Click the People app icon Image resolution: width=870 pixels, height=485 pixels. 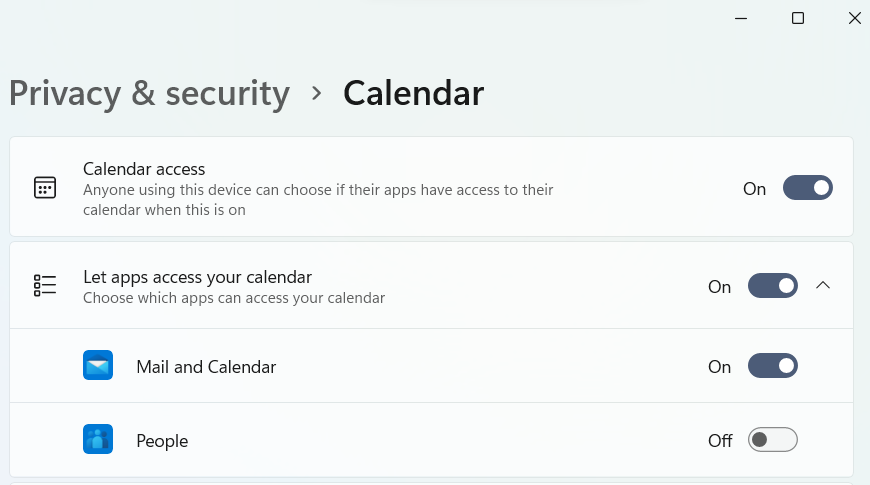click(98, 440)
